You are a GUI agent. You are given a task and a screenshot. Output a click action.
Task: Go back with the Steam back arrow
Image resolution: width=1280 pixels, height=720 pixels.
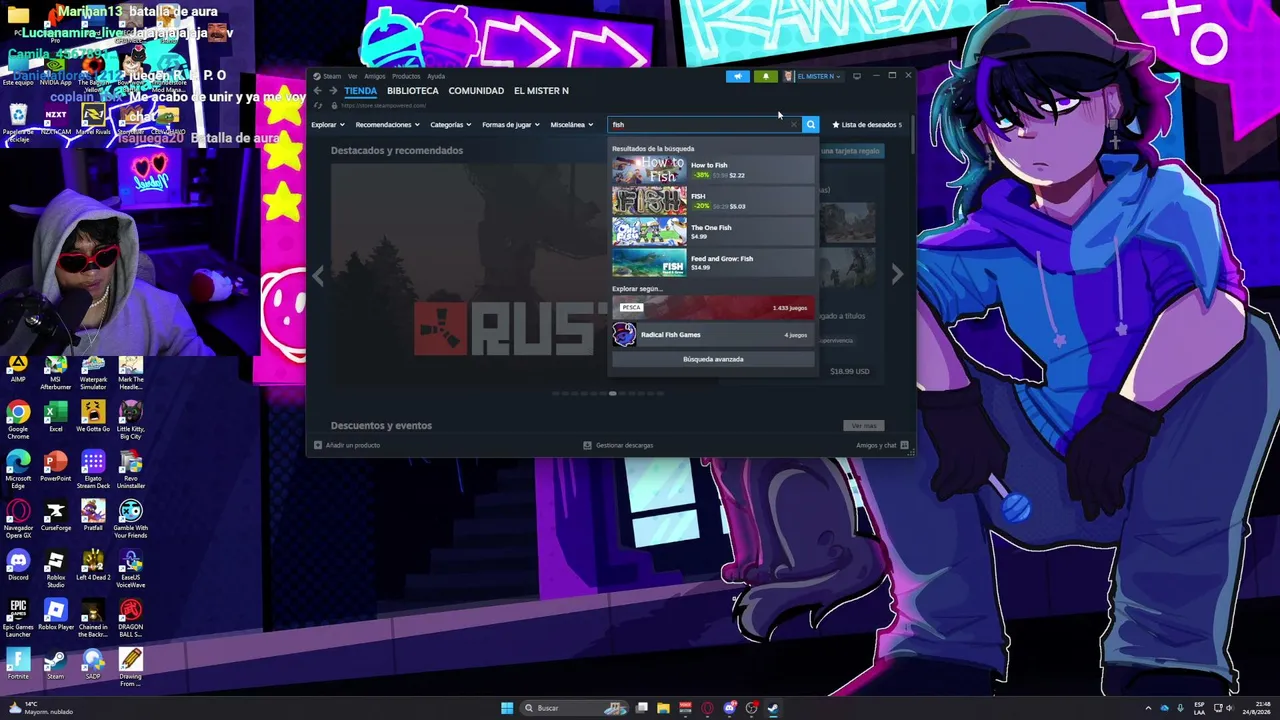[x=318, y=91]
